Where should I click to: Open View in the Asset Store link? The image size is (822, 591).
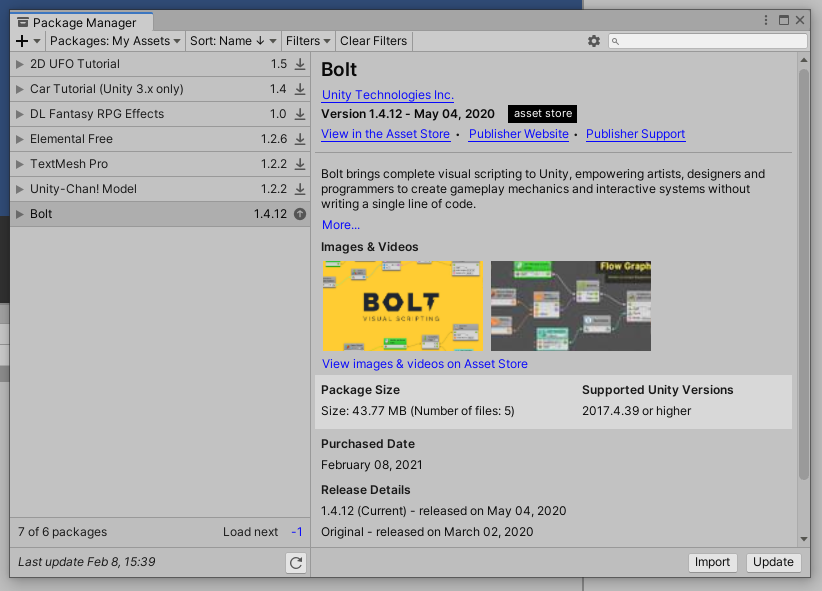pos(385,134)
